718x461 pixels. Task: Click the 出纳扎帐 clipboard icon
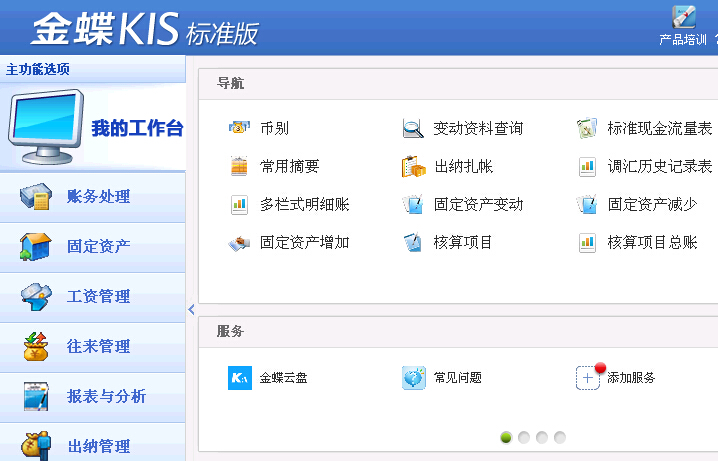click(413, 166)
